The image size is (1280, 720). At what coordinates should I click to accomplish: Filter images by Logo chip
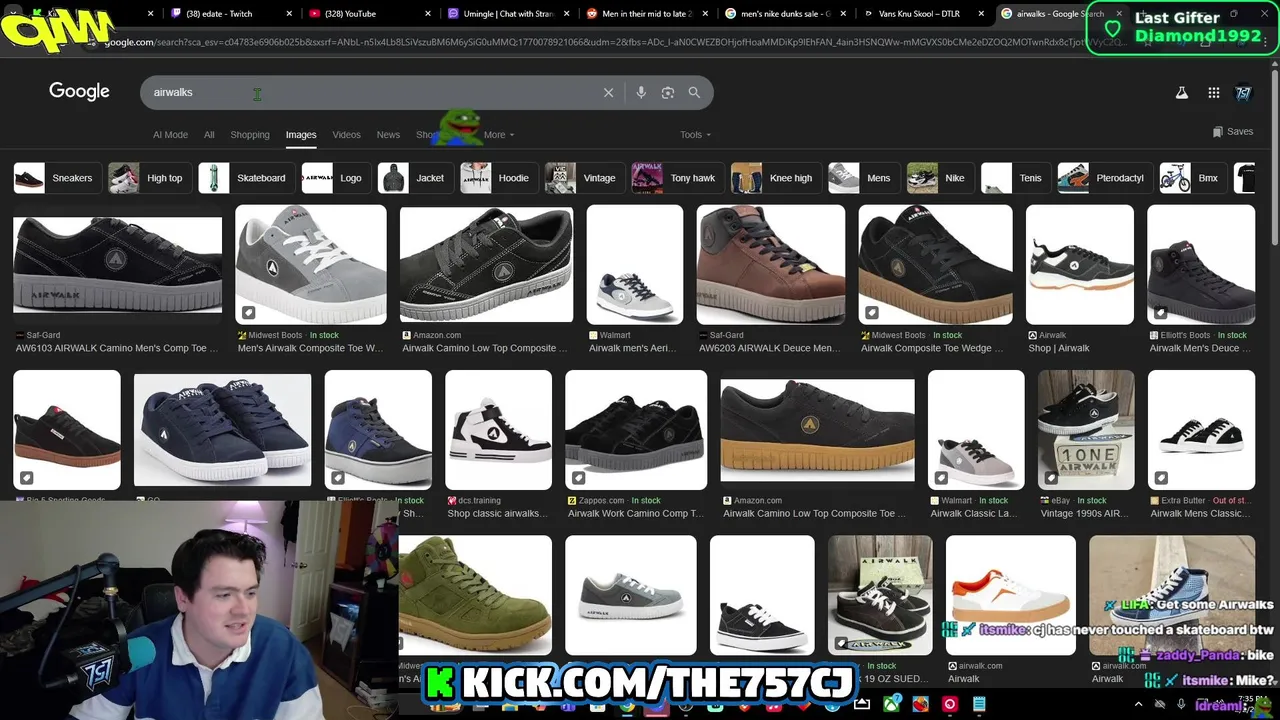[x=336, y=178]
